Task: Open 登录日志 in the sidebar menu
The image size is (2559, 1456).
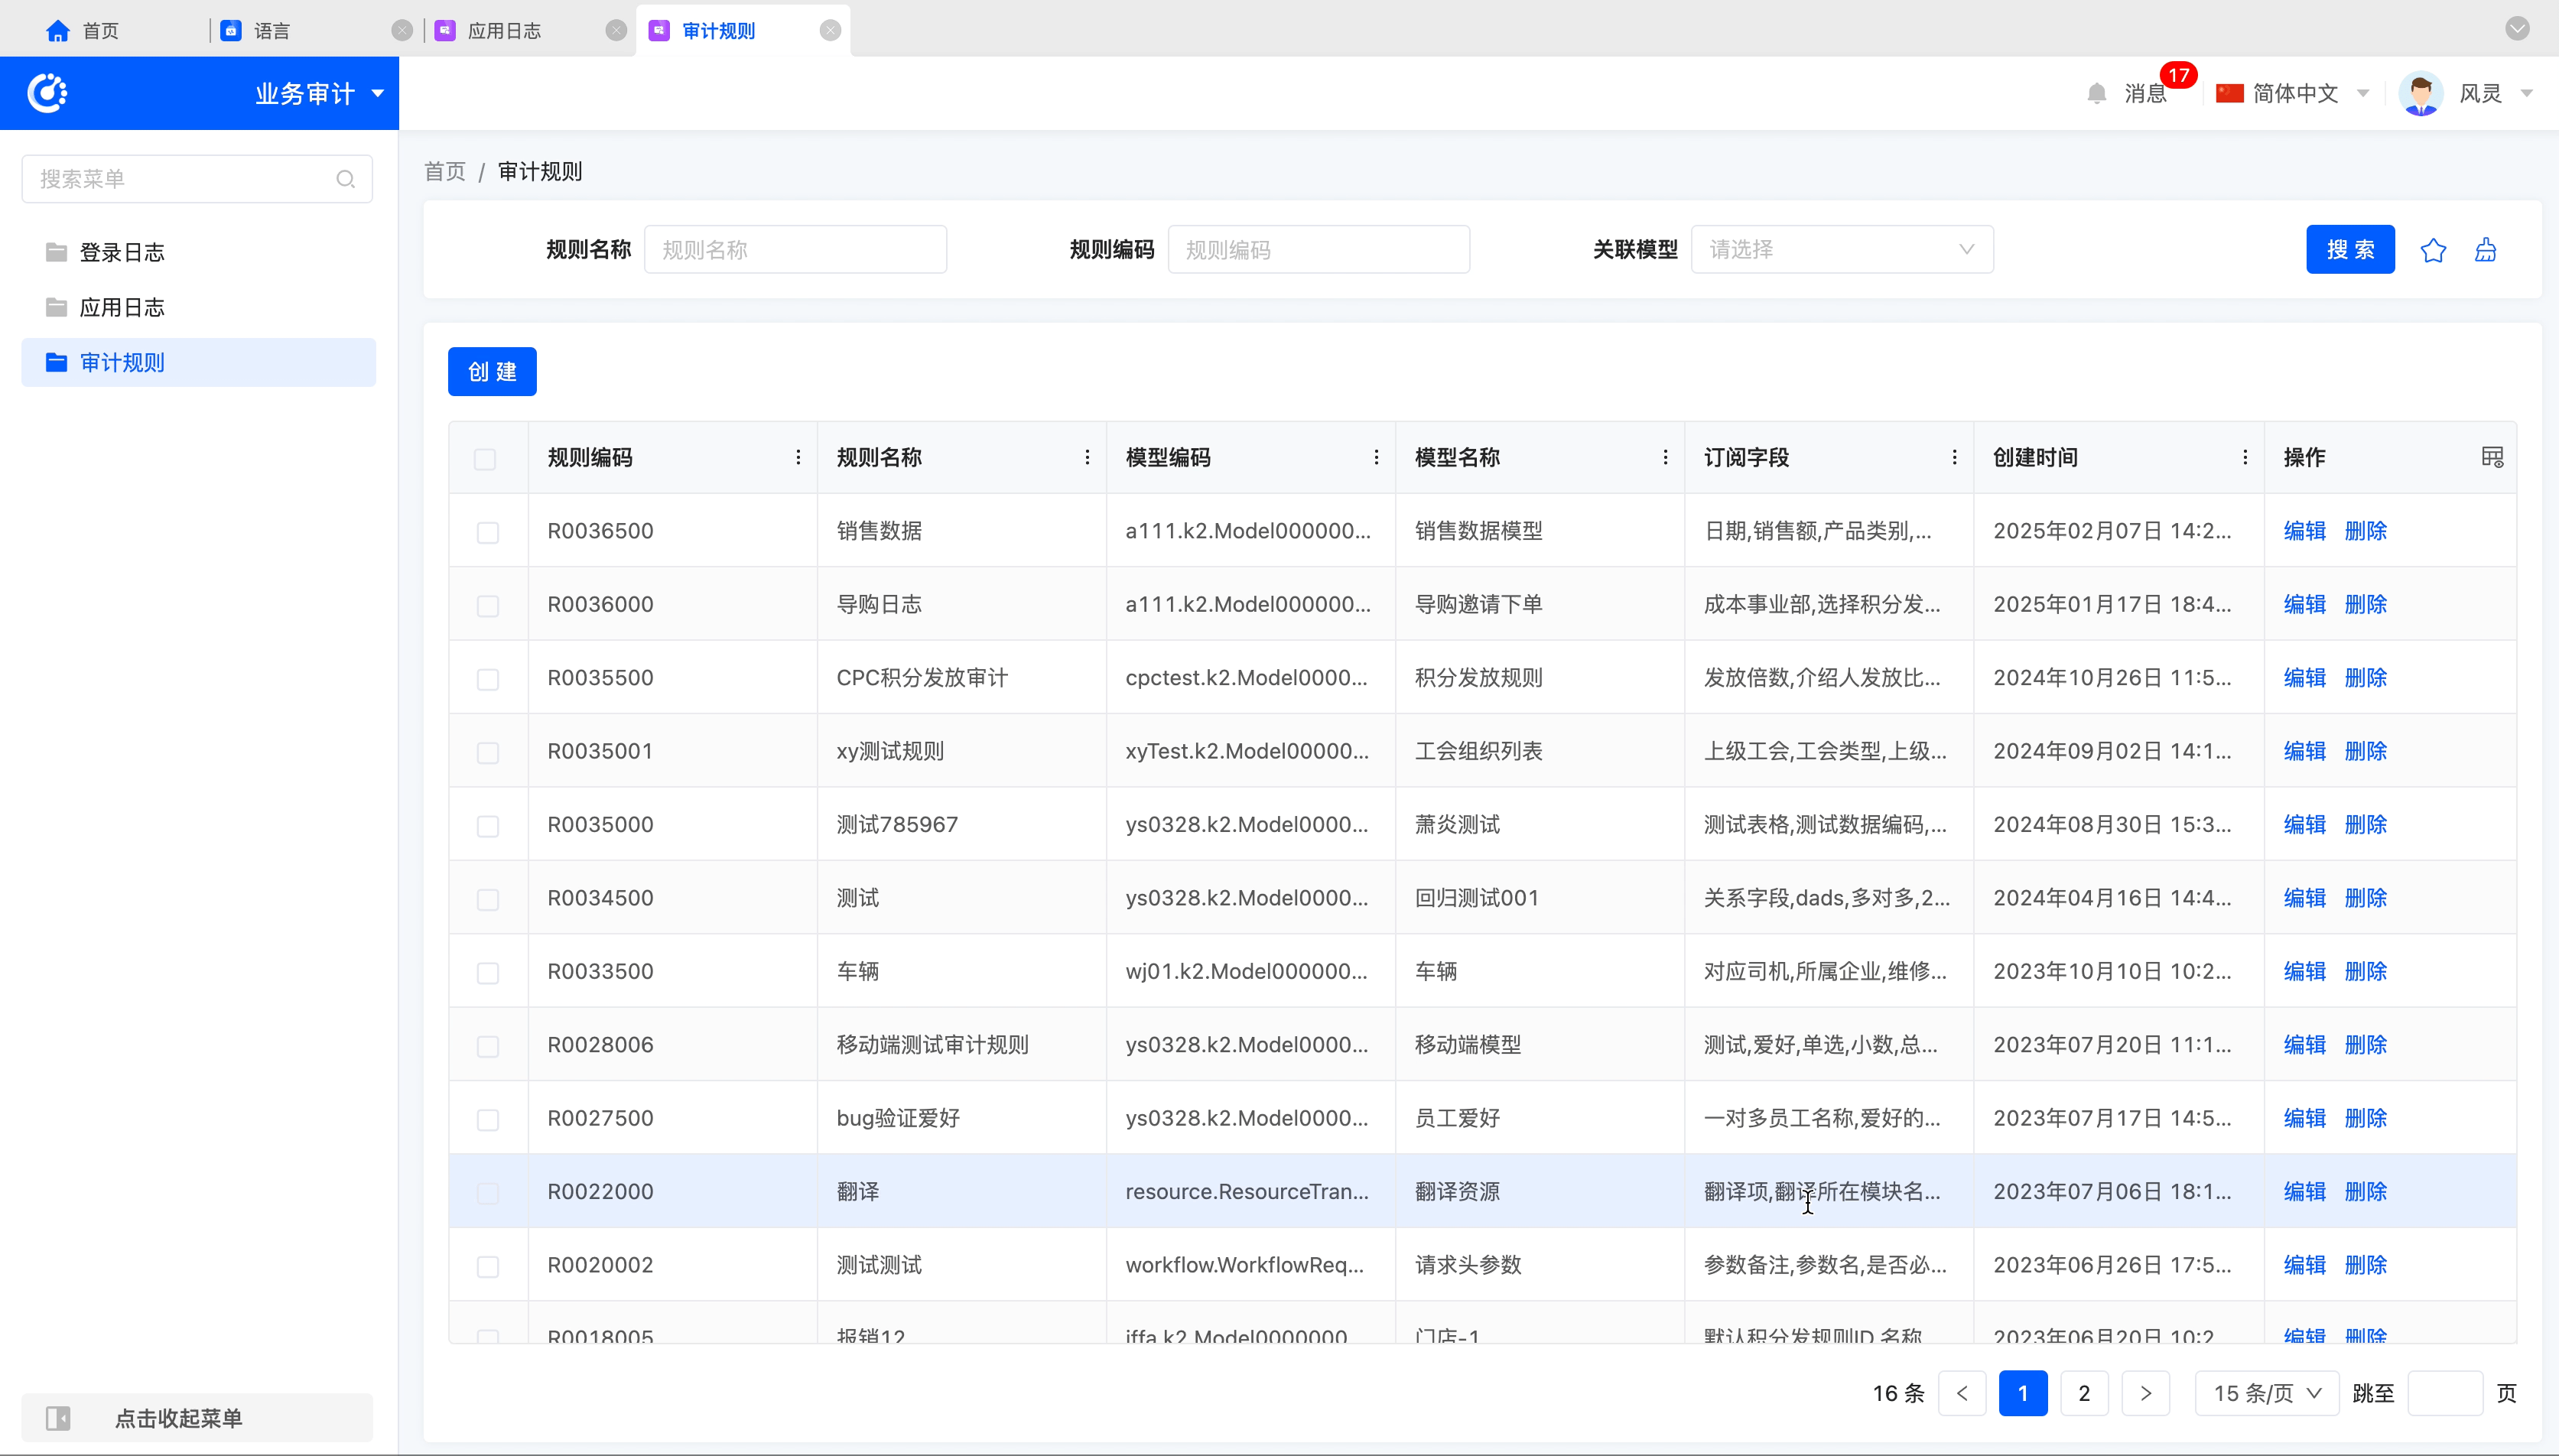Action: point(122,252)
